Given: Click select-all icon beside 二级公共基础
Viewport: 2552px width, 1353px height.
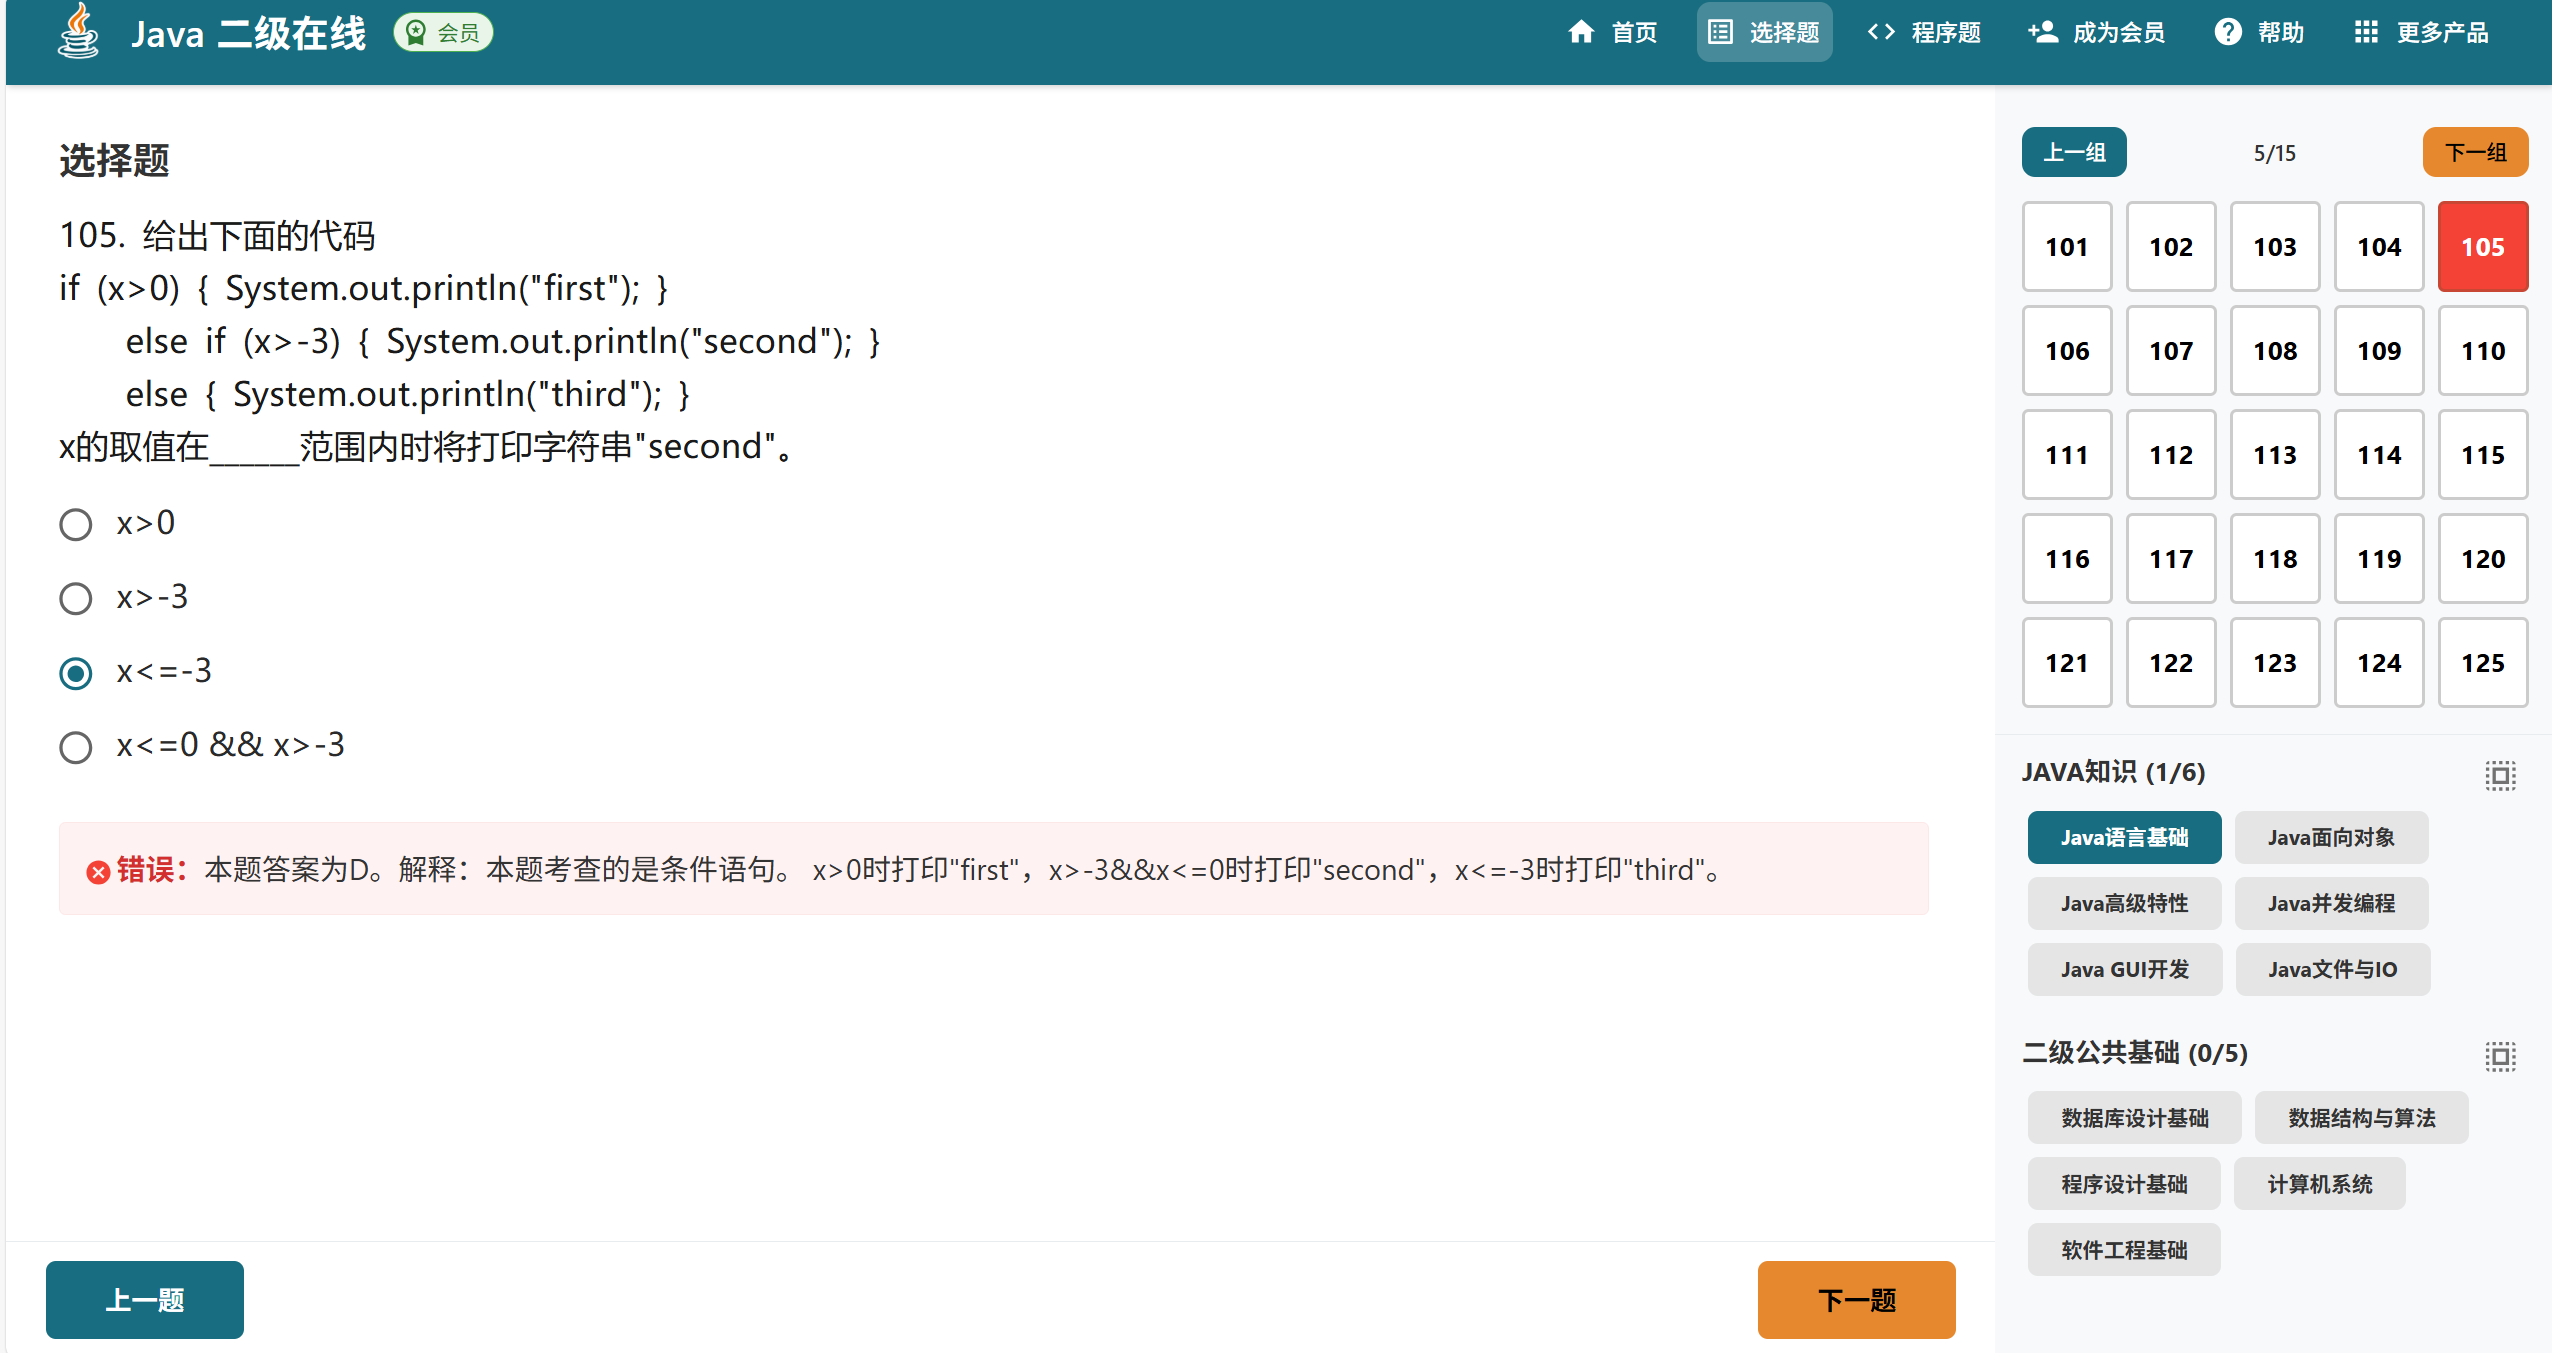Looking at the screenshot, I should 2500,1056.
